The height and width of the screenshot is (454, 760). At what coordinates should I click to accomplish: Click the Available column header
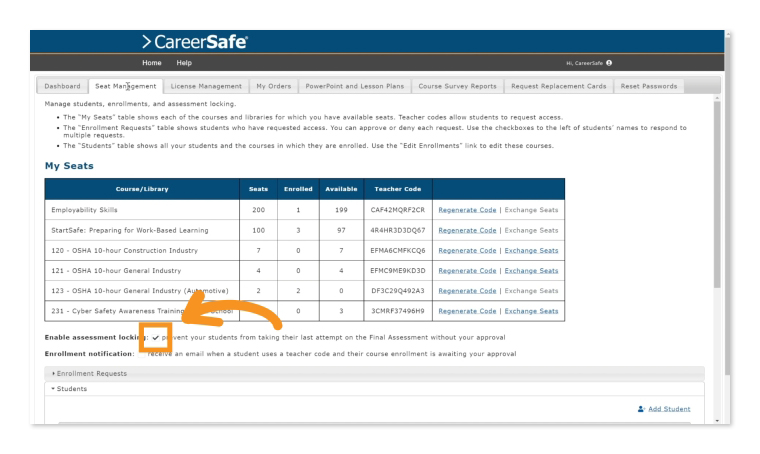click(x=341, y=189)
